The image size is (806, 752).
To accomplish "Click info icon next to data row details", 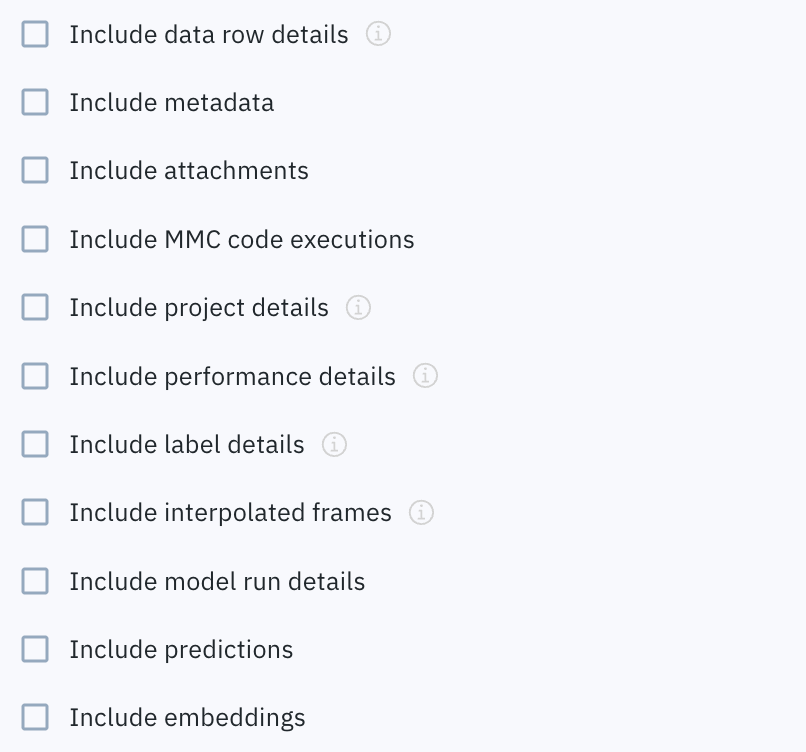I will click(378, 34).
